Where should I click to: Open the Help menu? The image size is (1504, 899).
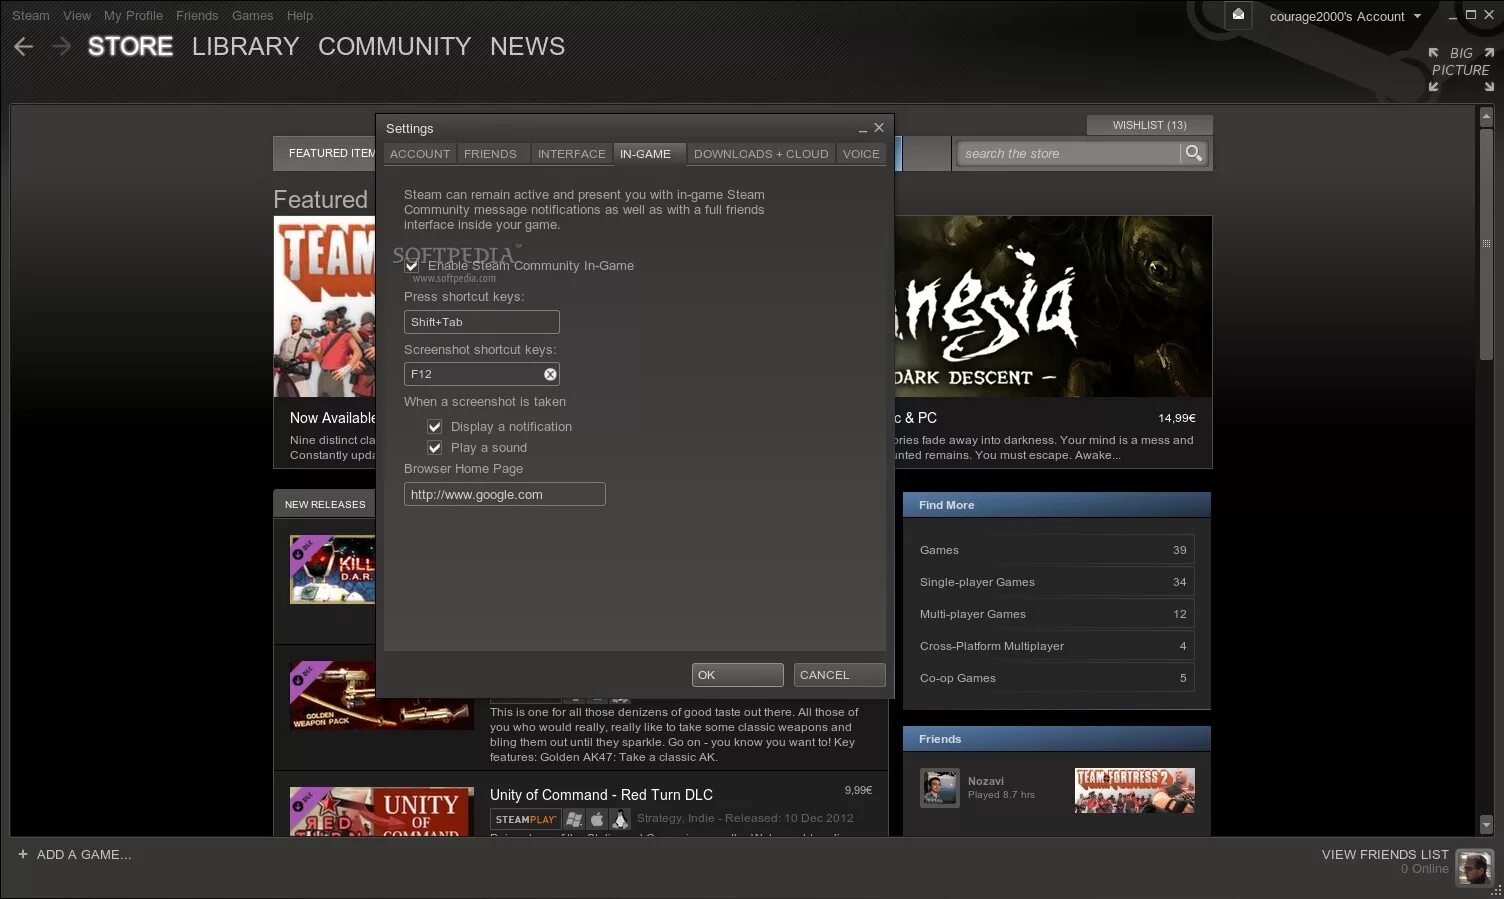pyautogui.click(x=300, y=16)
